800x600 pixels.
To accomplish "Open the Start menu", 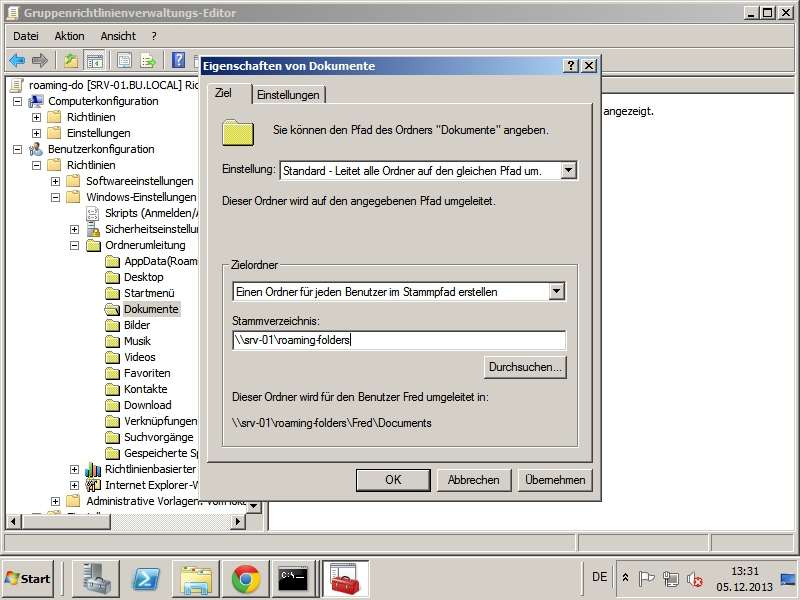I will tap(28, 579).
